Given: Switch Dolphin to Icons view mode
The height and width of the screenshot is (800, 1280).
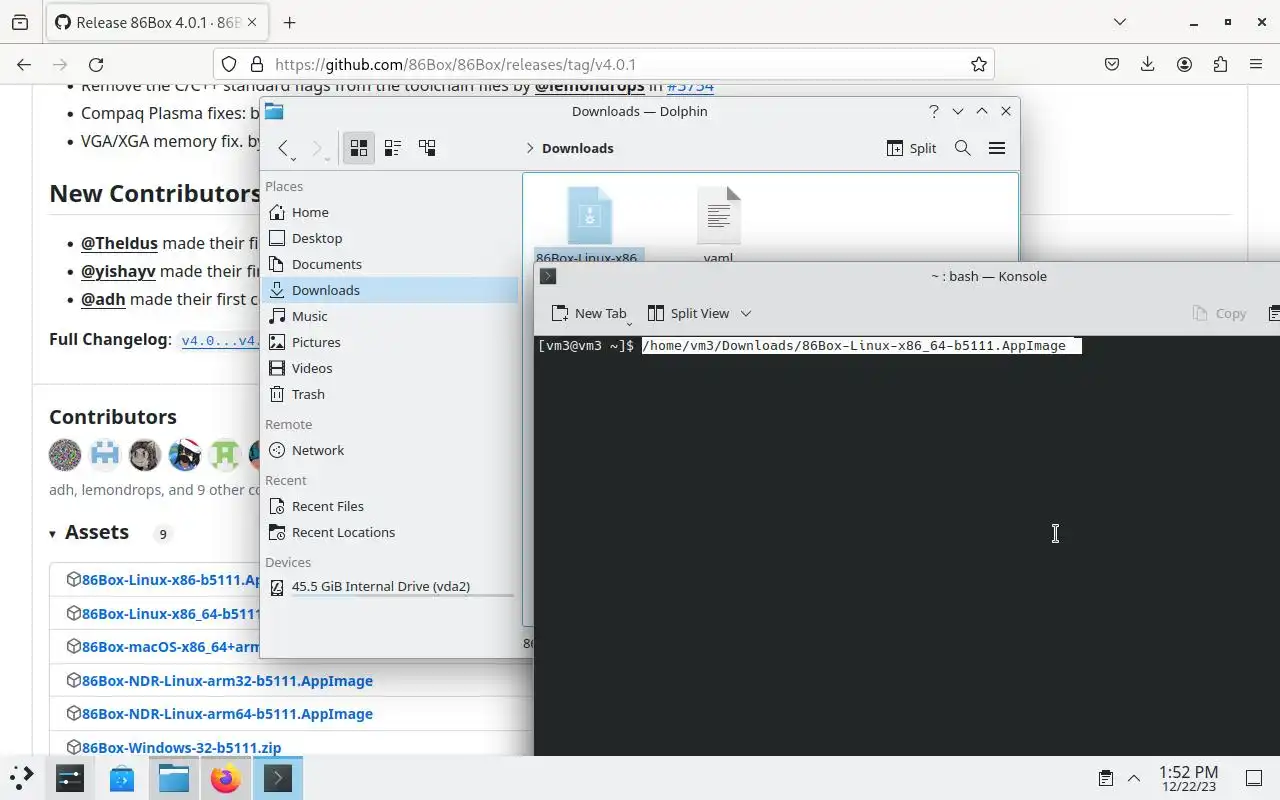Looking at the screenshot, I should tap(358, 148).
